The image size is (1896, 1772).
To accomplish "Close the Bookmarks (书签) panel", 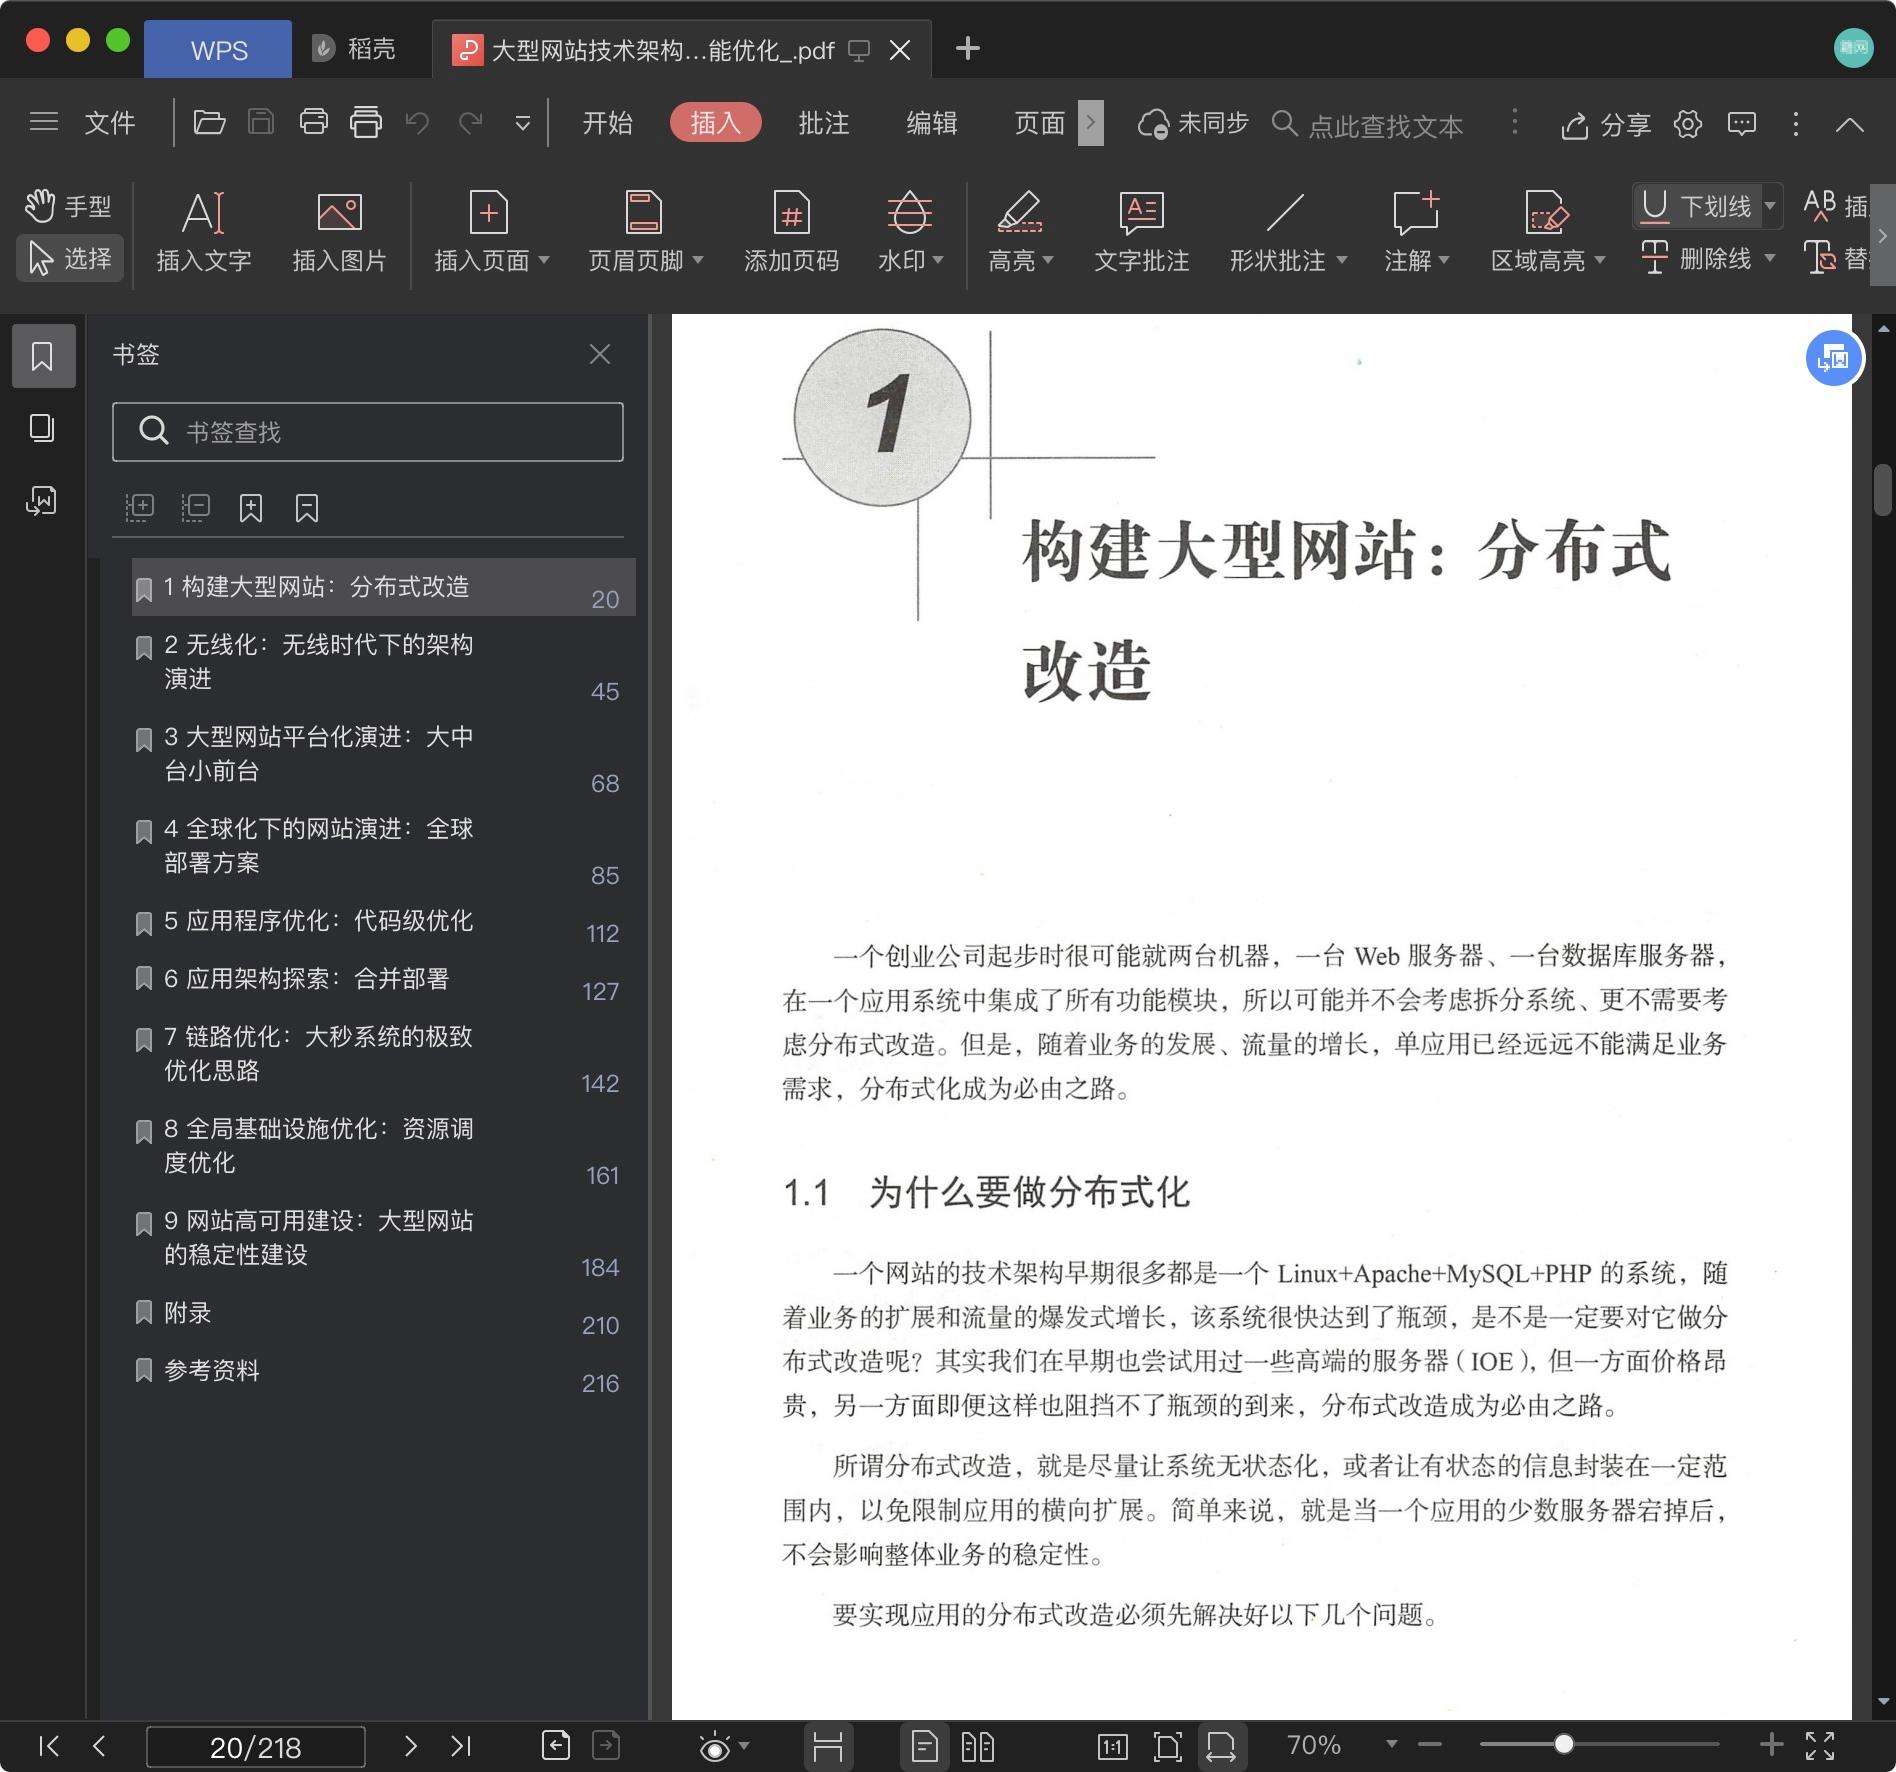I will coord(600,354).
